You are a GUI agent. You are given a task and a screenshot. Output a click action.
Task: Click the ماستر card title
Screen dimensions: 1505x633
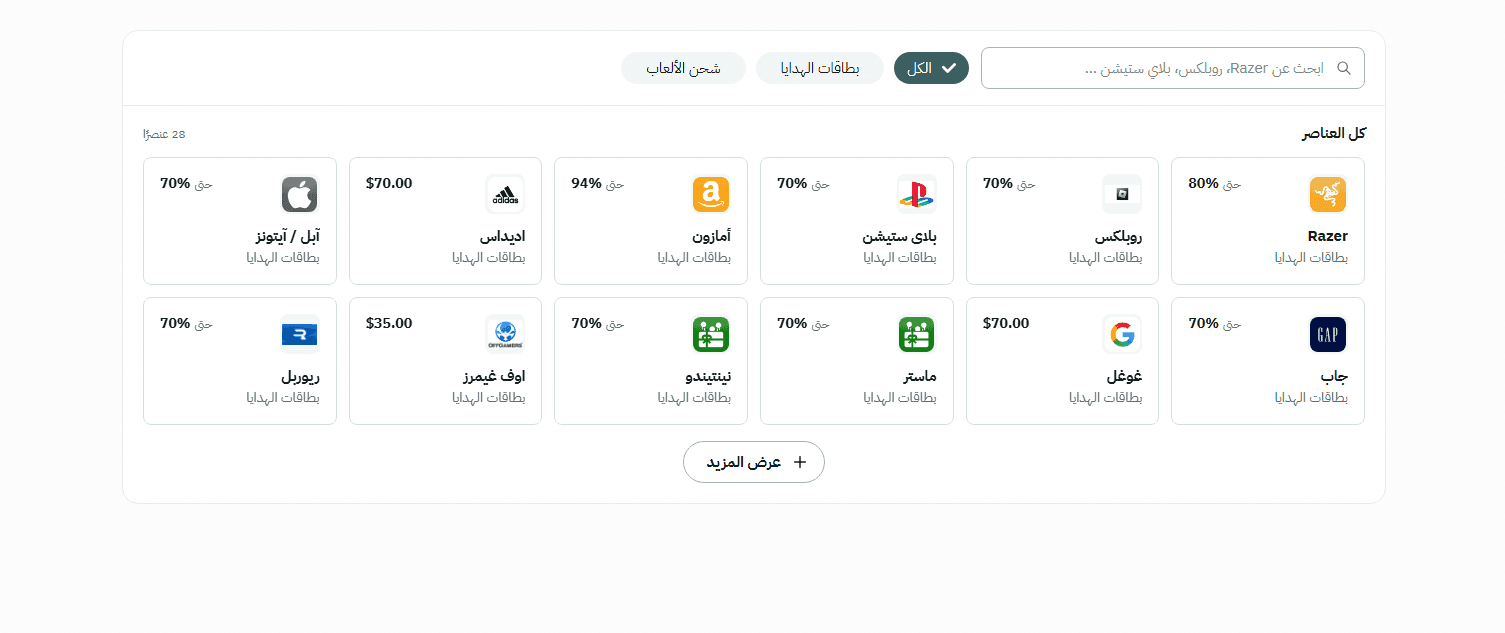pos(920,377)
